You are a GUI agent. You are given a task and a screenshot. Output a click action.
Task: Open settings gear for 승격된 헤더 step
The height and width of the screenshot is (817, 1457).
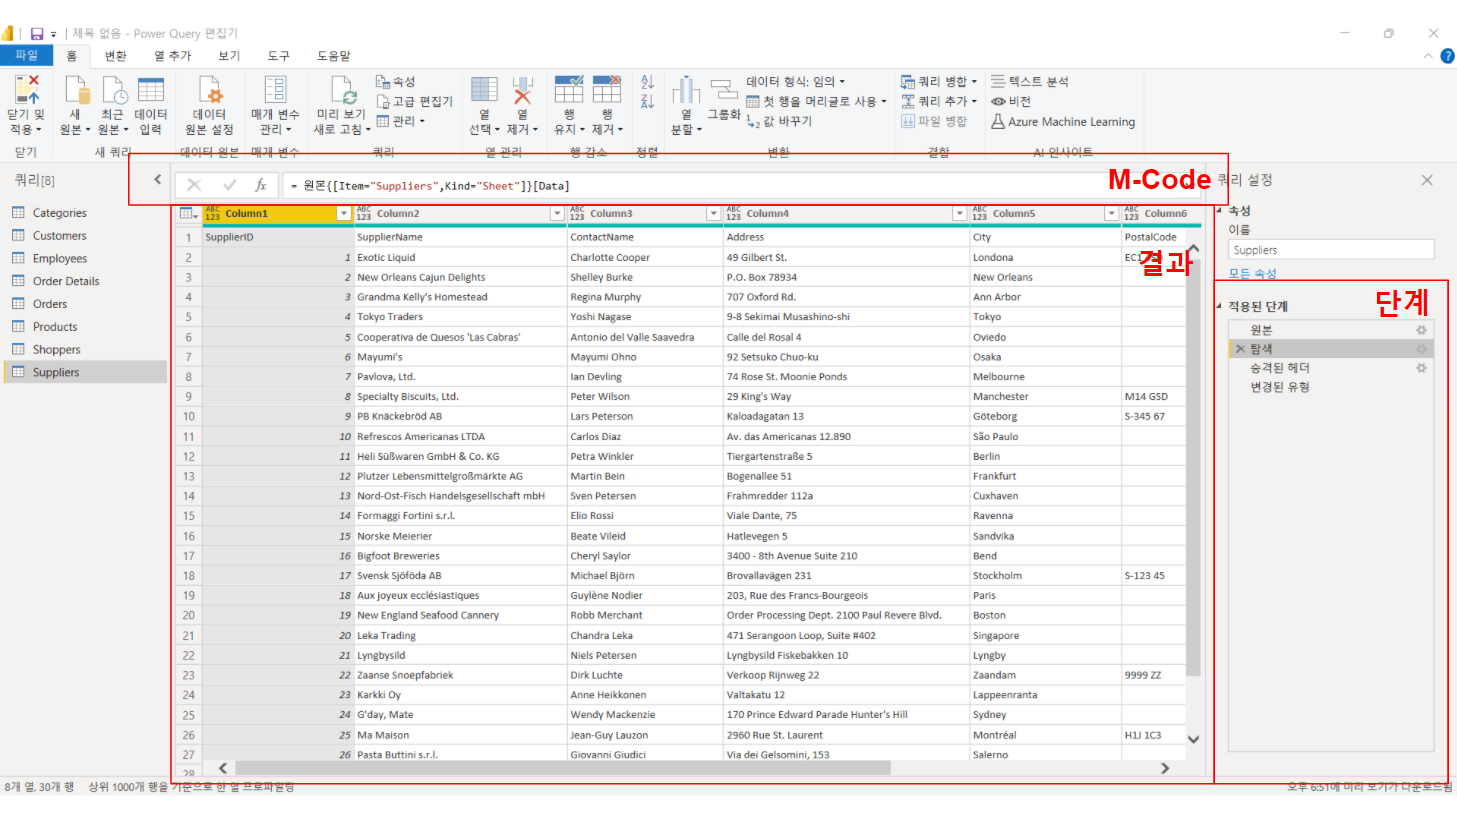(x=1421, y=368)
